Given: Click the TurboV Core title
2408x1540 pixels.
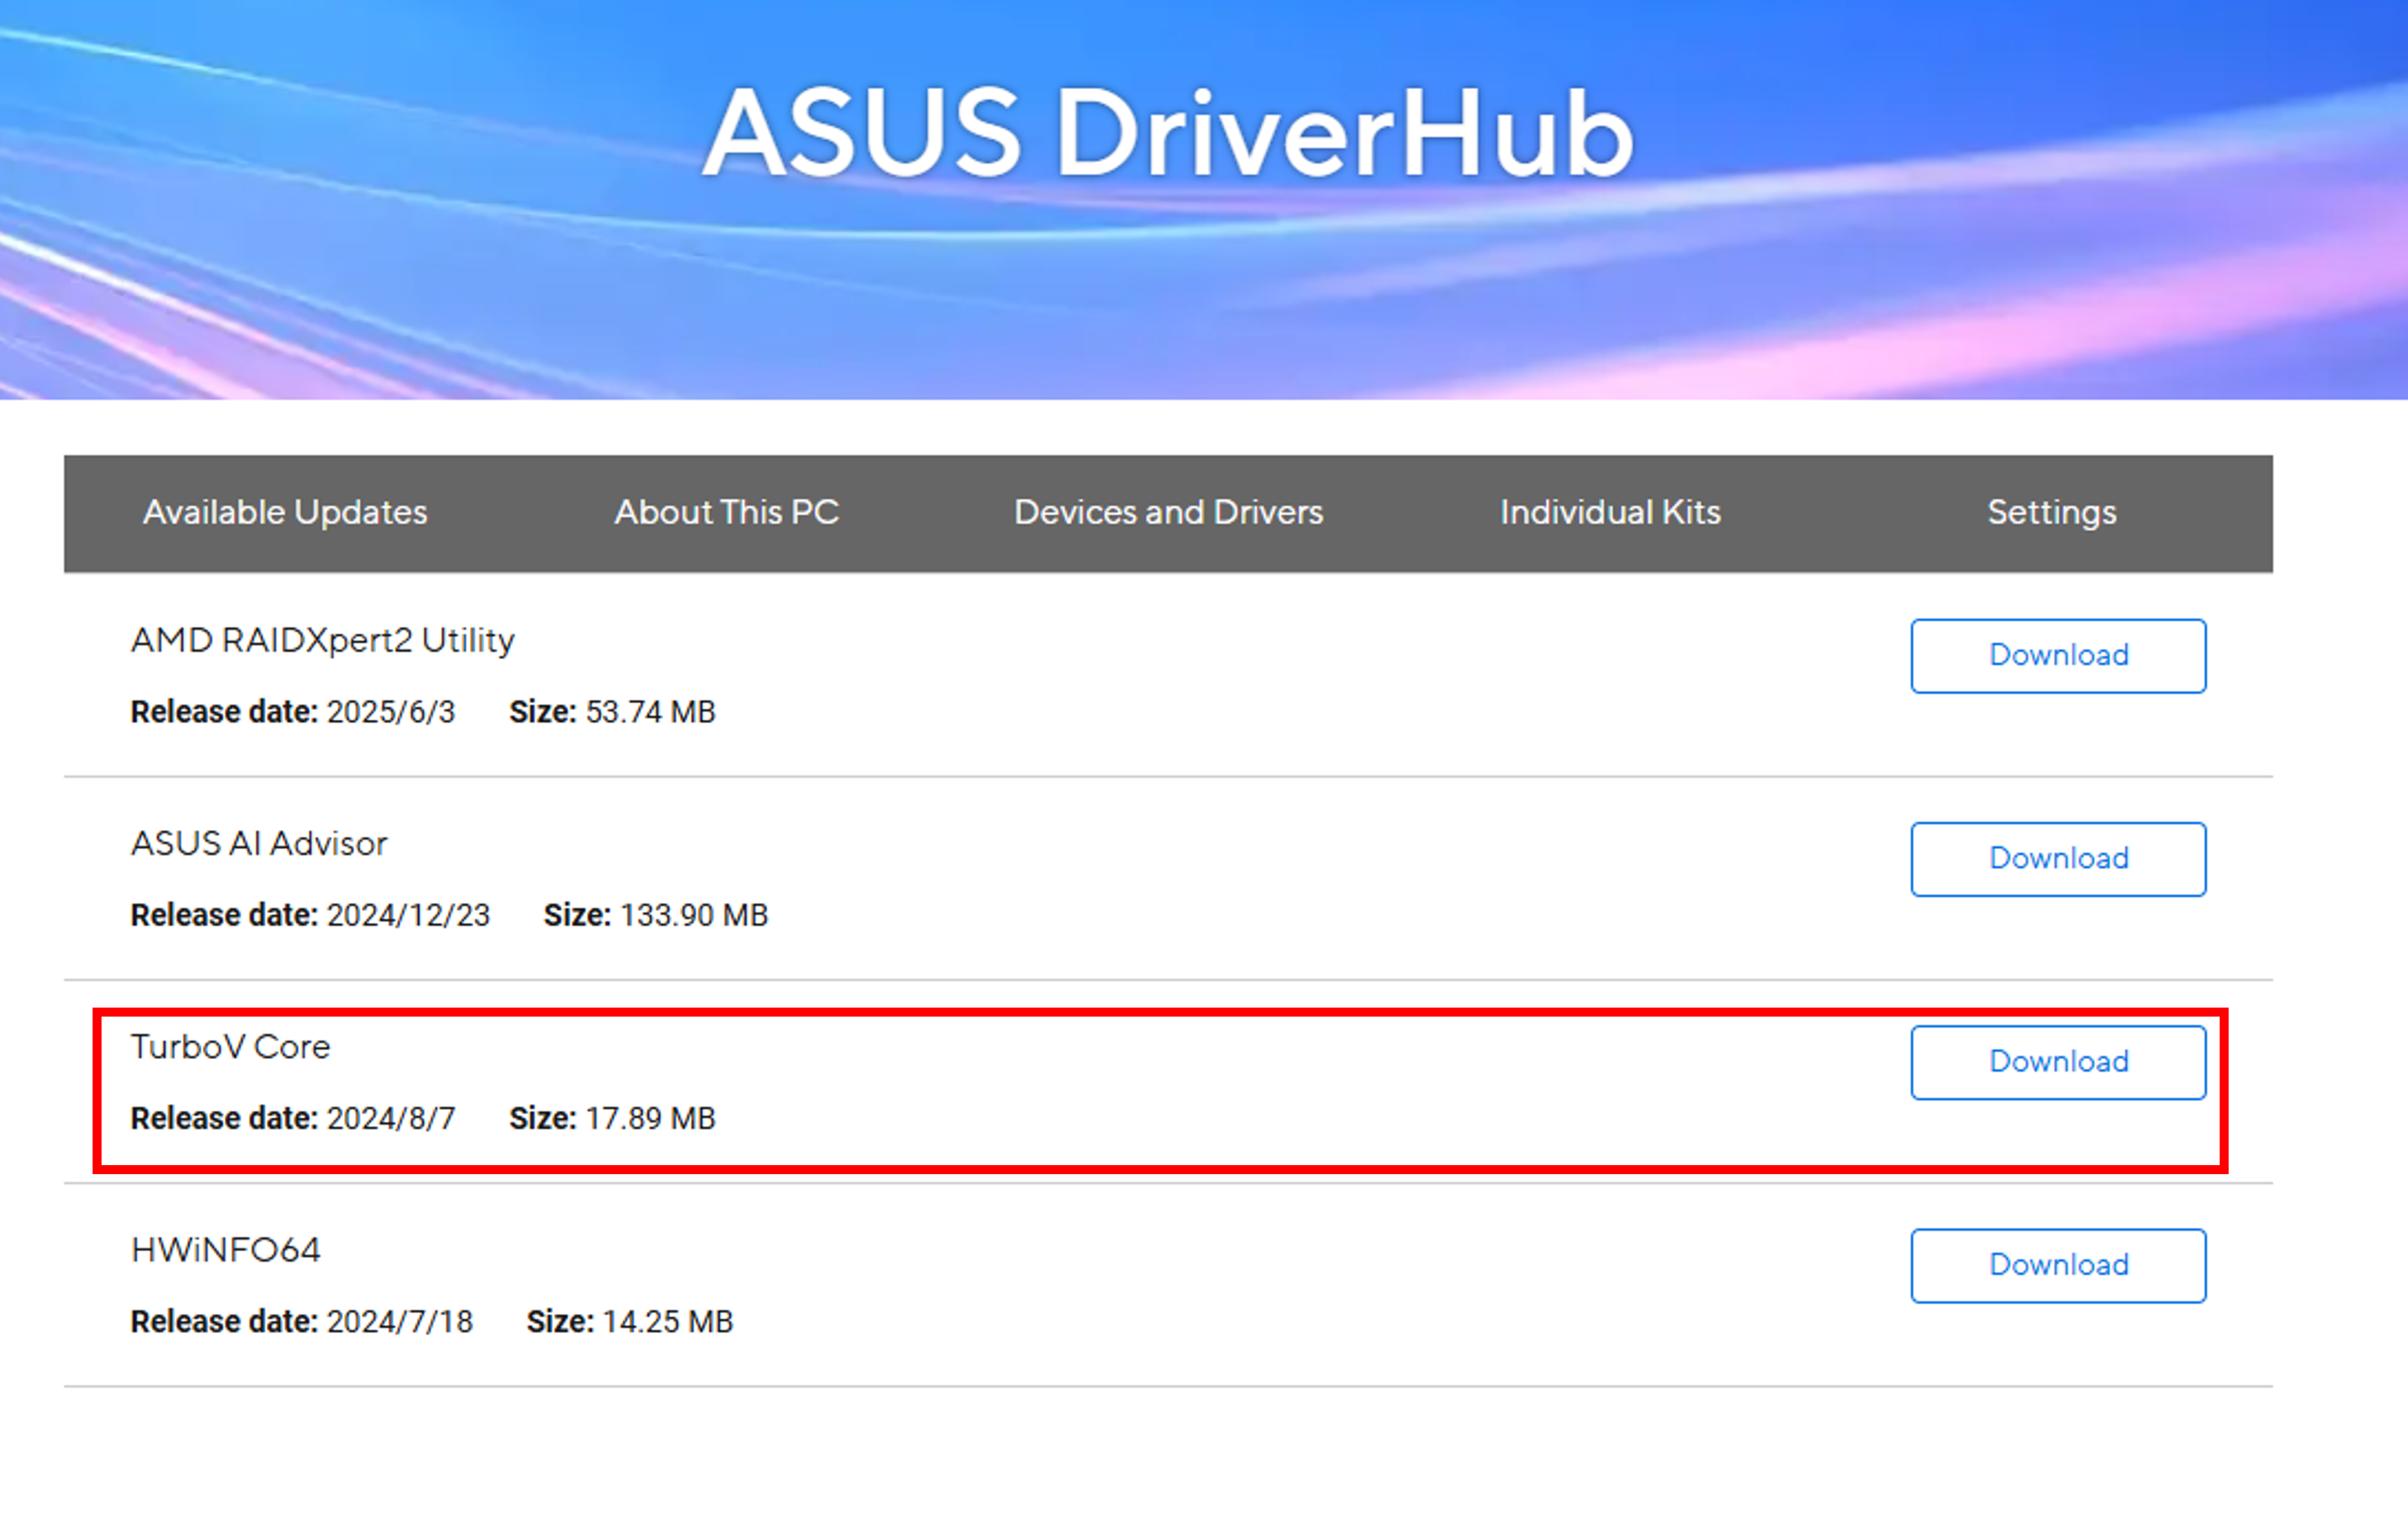Looking at the screenshot, I should coord(230,1046).
